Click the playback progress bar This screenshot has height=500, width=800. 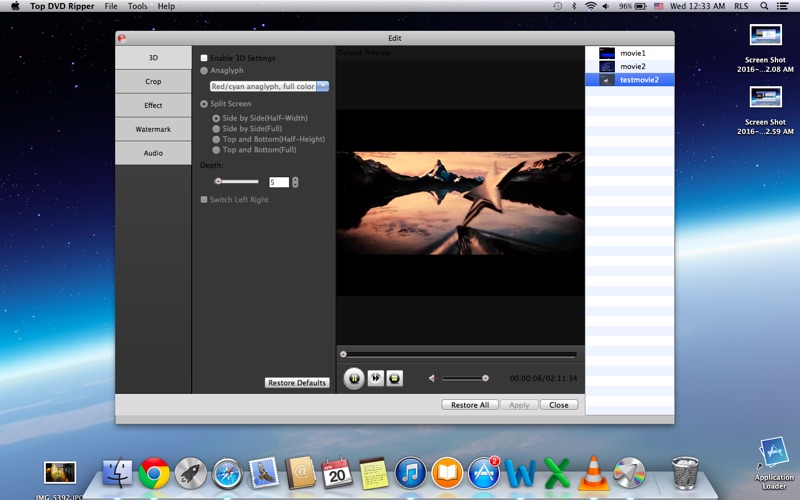click(x=460, y=354)
